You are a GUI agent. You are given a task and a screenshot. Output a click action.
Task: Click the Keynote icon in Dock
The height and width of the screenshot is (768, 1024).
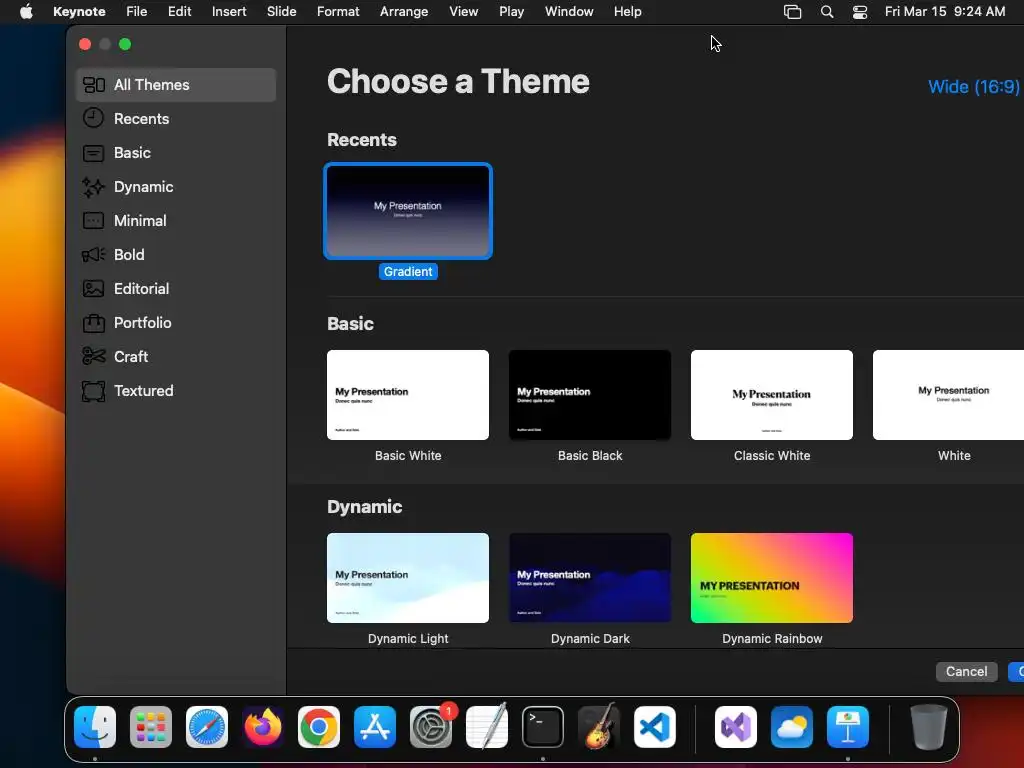pyautogui.click(x=848, y=727)
